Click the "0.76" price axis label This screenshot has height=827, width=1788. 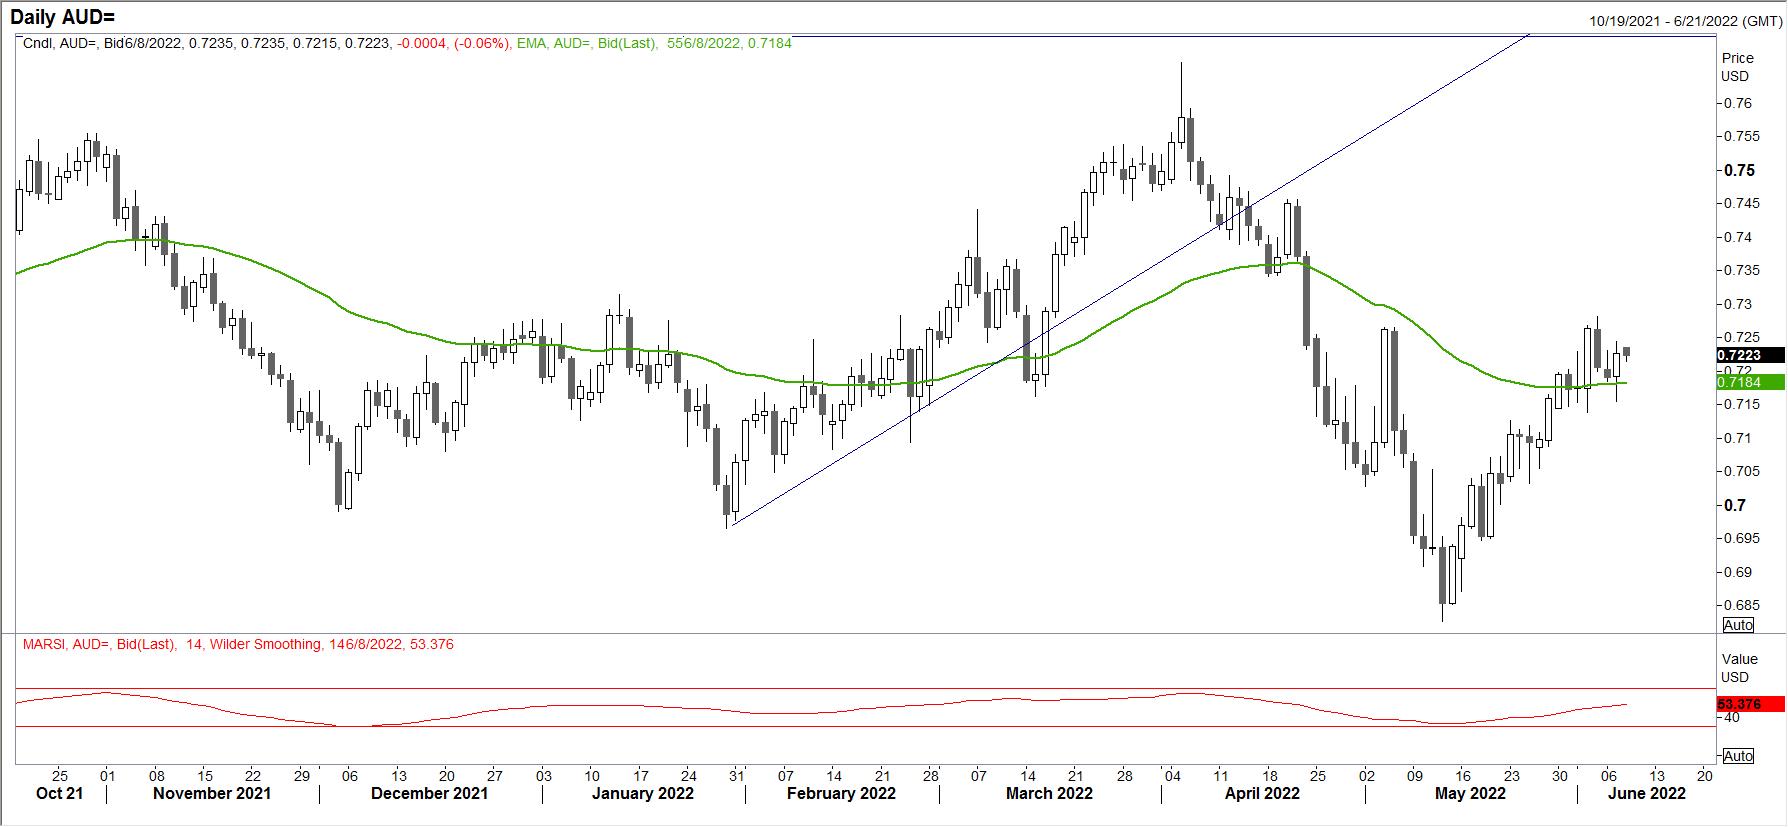1738,103
